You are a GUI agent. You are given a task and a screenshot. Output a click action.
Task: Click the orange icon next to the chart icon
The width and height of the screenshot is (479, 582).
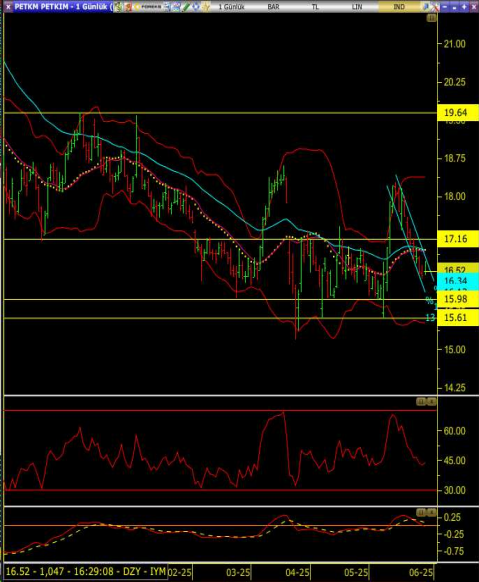pyautogui.click(x=128, y=7)
